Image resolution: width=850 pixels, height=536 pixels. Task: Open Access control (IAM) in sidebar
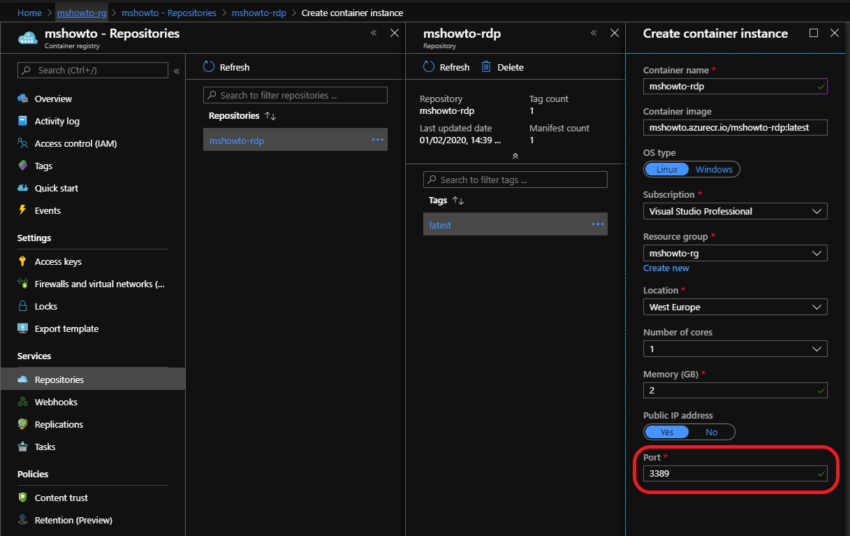coord(75,144)
